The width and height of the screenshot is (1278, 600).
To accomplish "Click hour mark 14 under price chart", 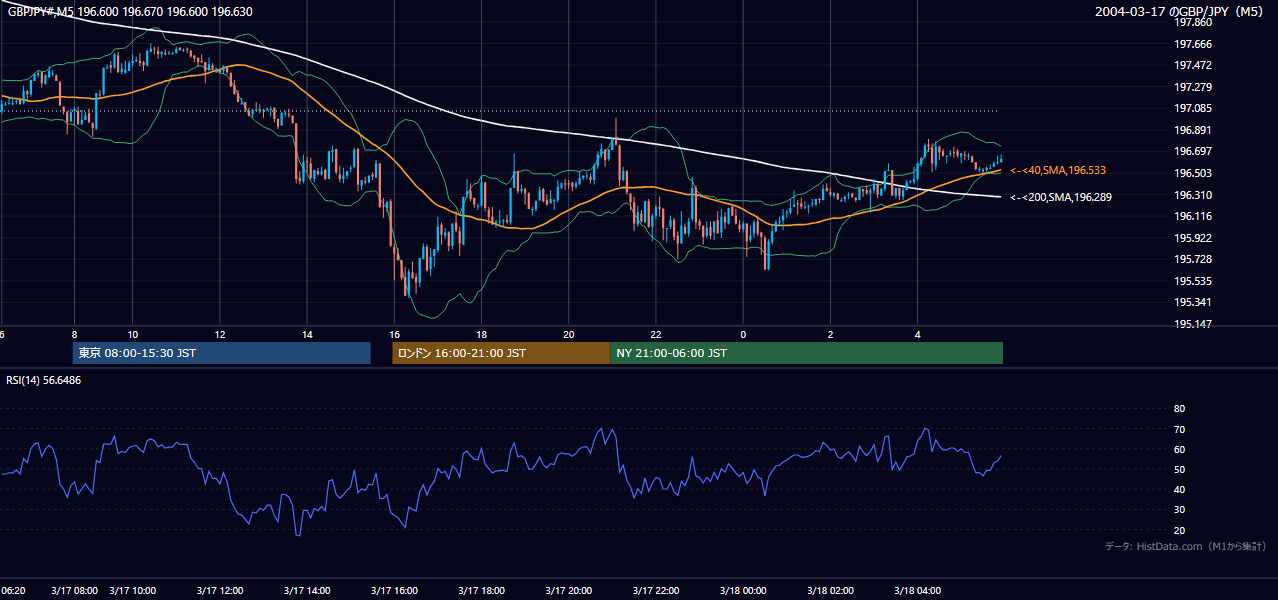I will coord(307,334).
